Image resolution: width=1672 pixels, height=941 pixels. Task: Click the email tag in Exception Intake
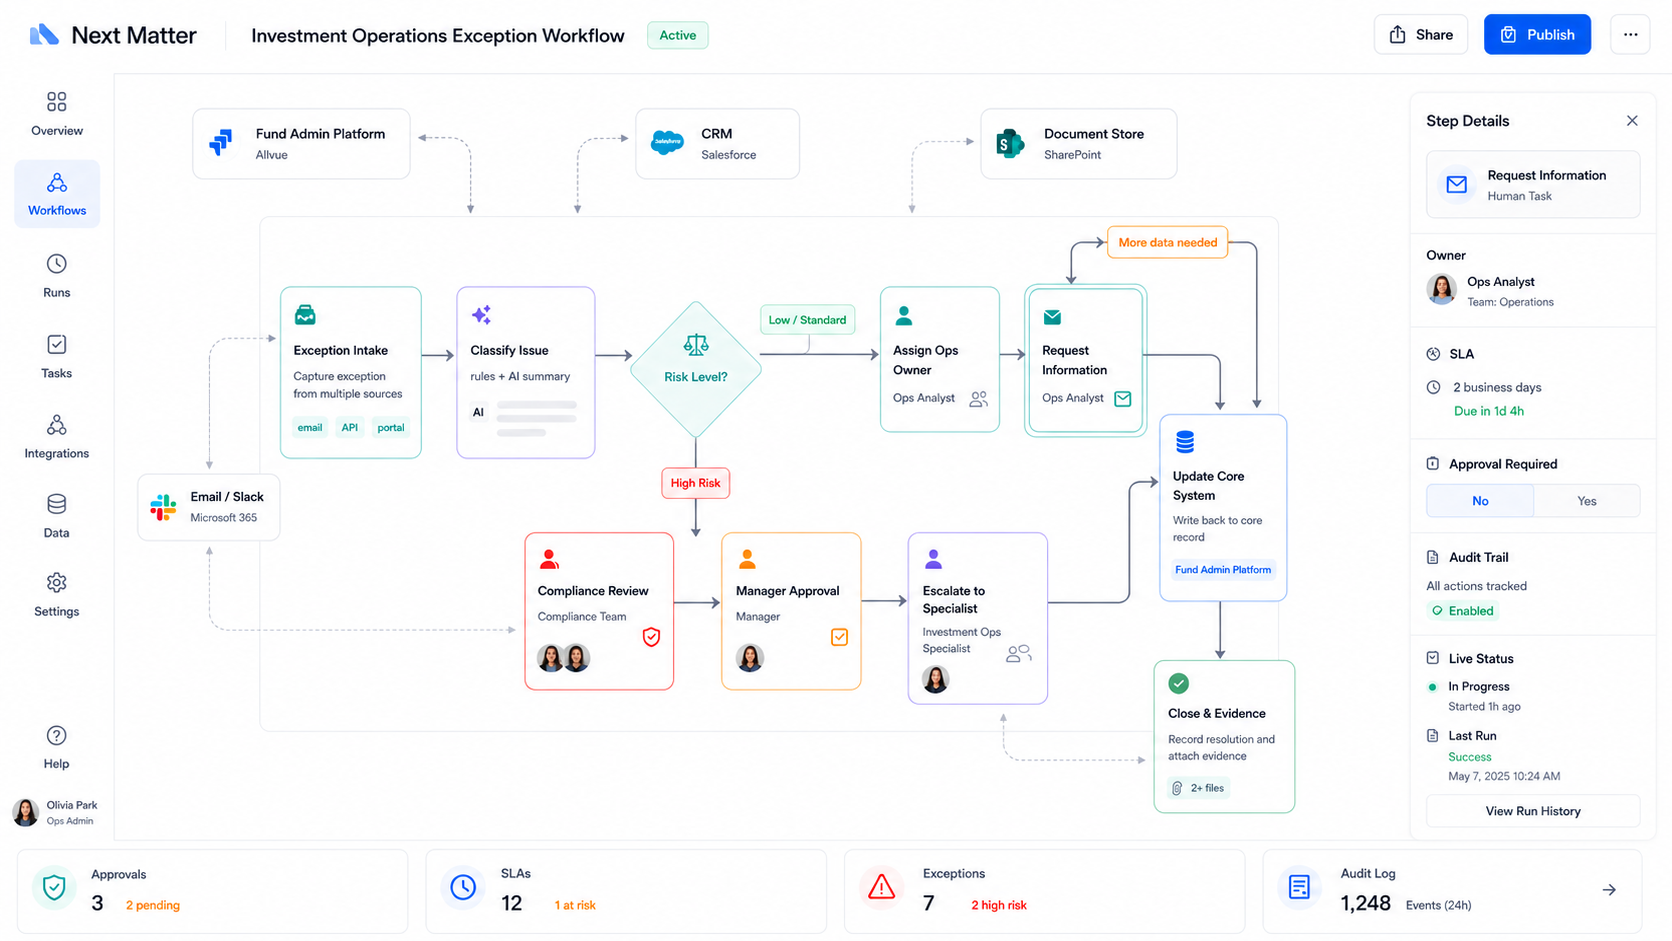tap(310, 428)
